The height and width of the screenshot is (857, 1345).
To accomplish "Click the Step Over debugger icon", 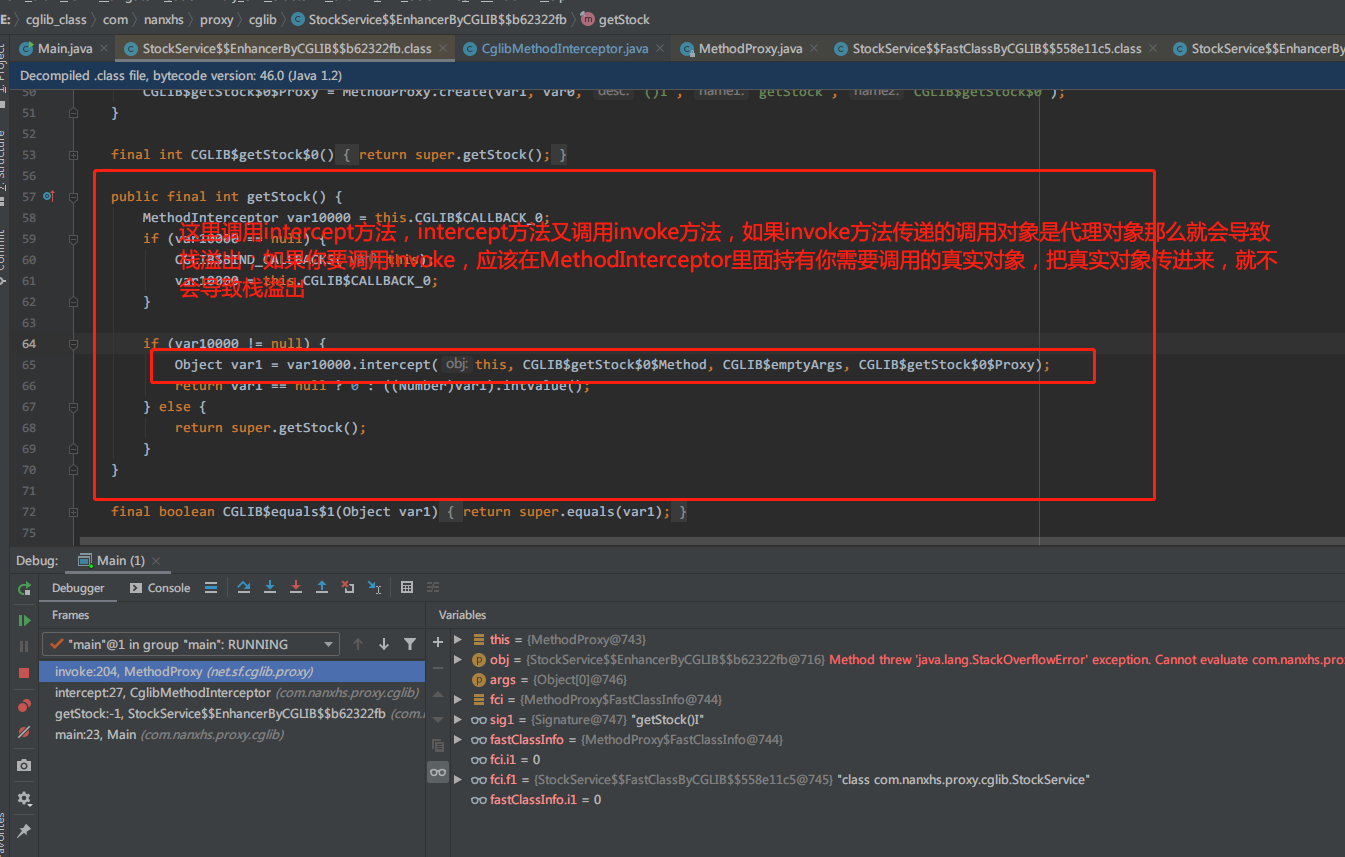I will point(244,587).
